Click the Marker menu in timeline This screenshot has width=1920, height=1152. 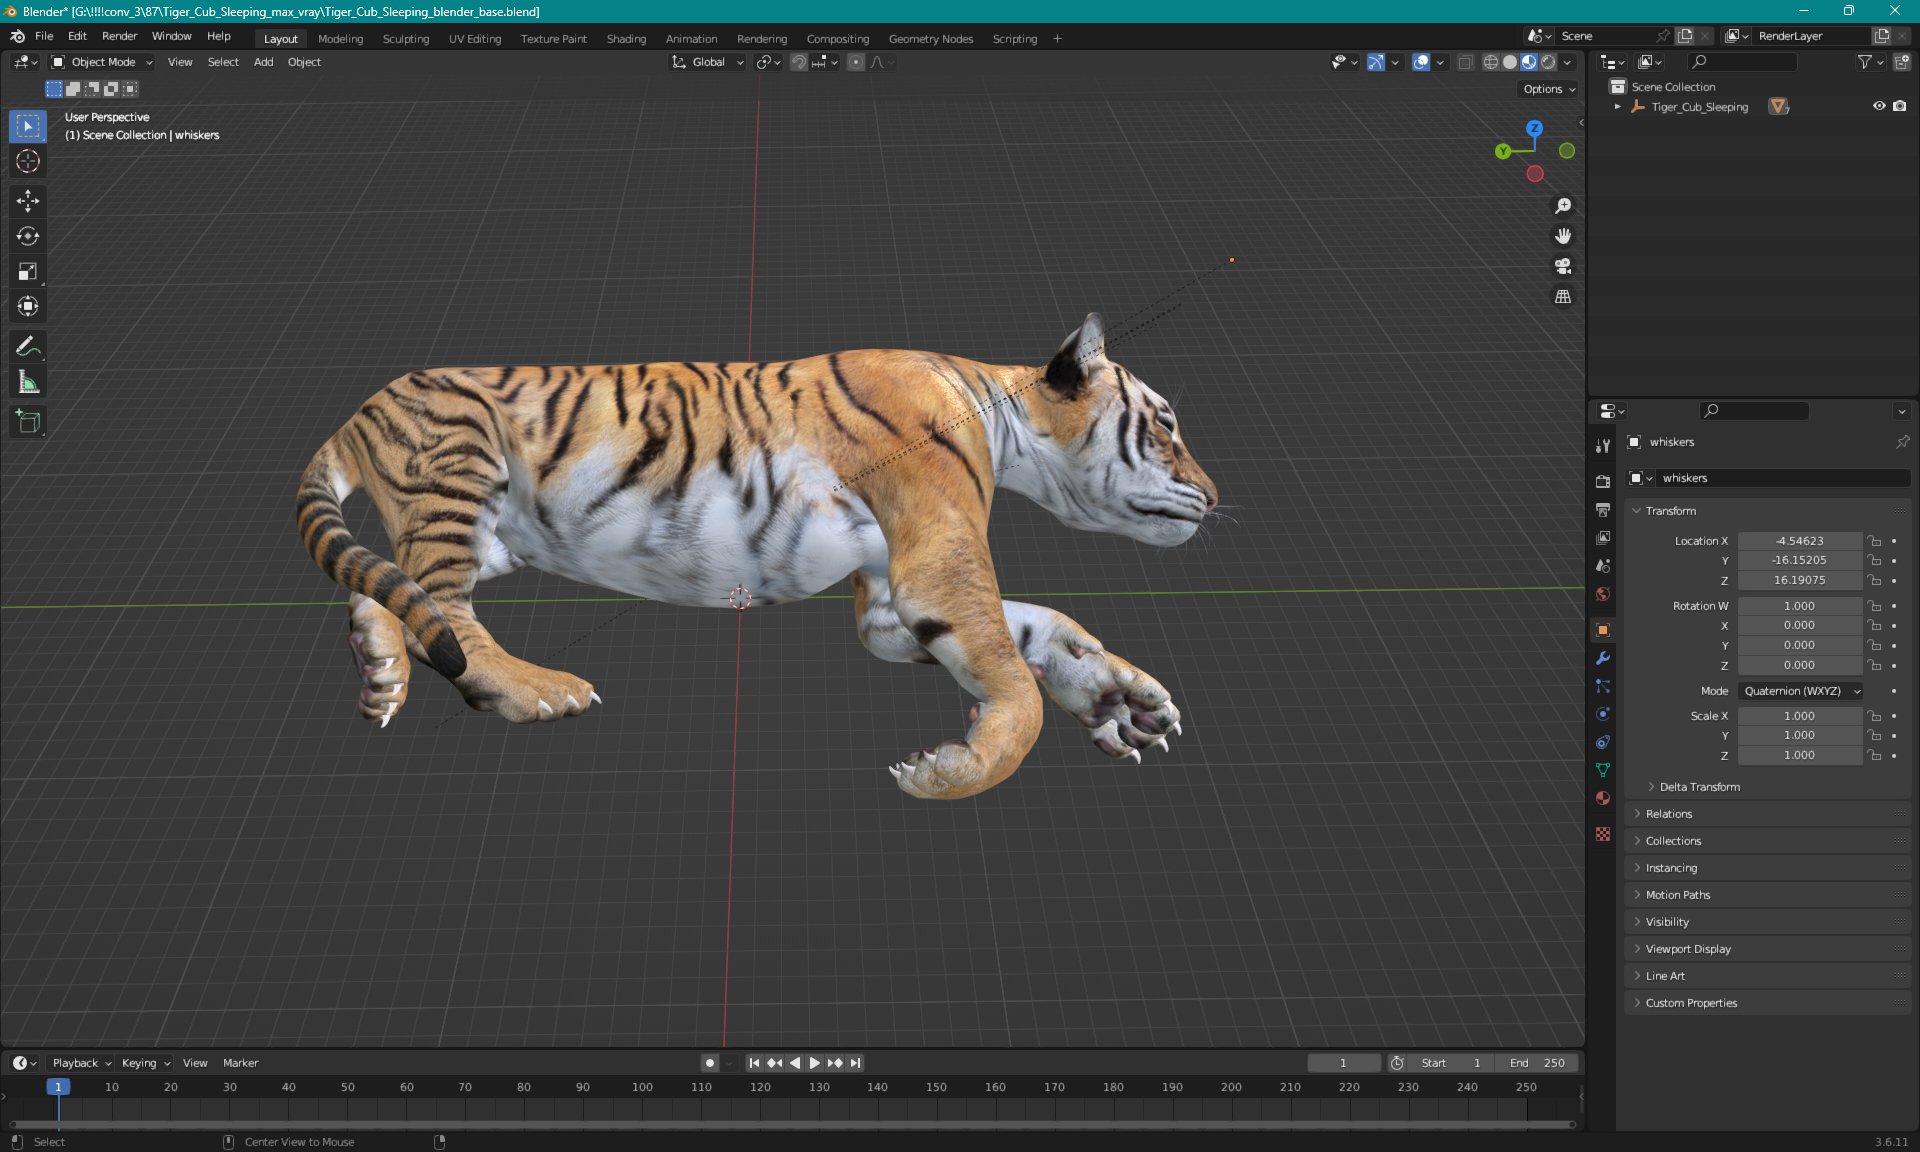pos(240,1063)
